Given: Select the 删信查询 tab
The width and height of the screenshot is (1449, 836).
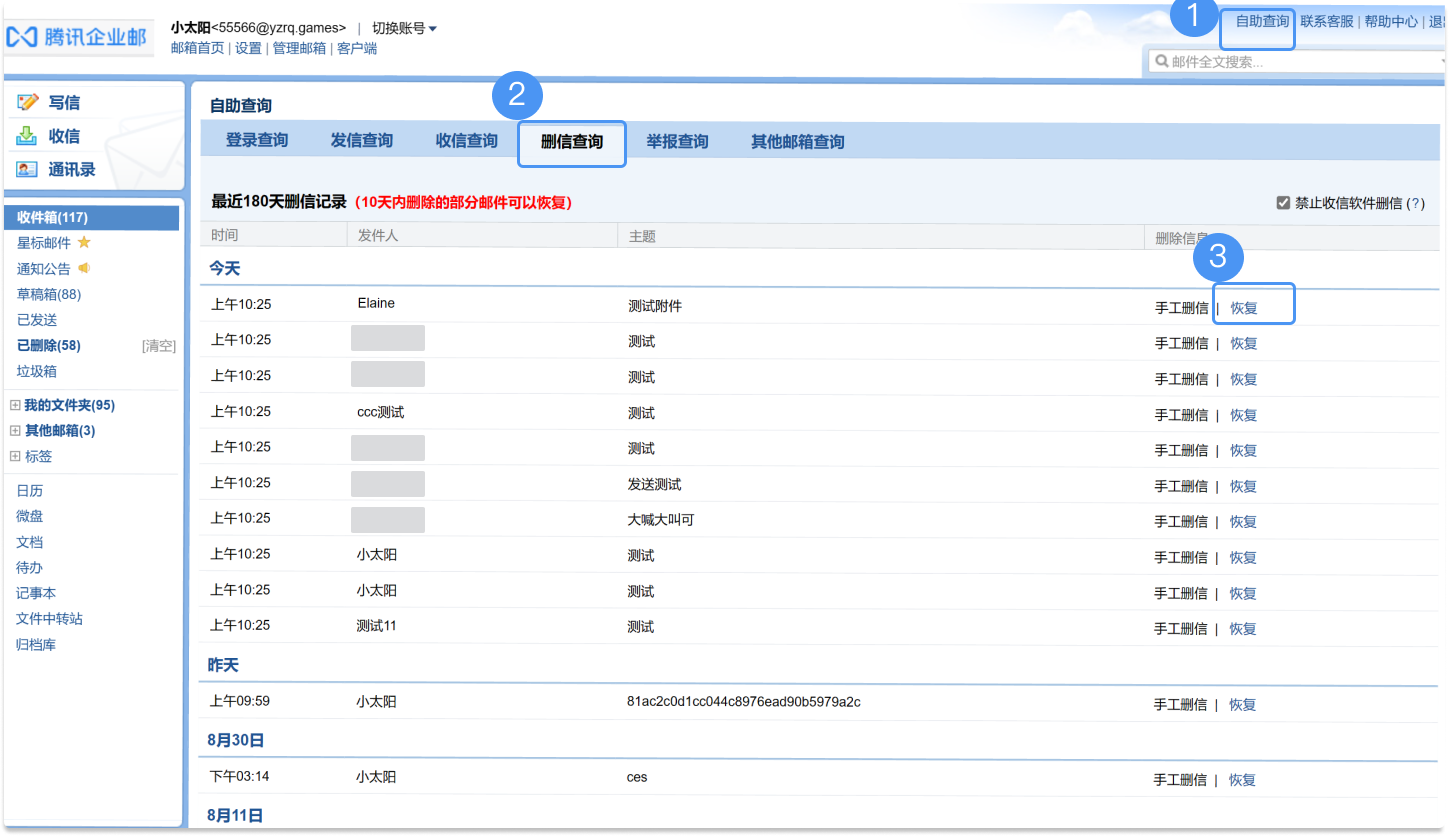Looking at the screenshot, I should coord(572,142).
